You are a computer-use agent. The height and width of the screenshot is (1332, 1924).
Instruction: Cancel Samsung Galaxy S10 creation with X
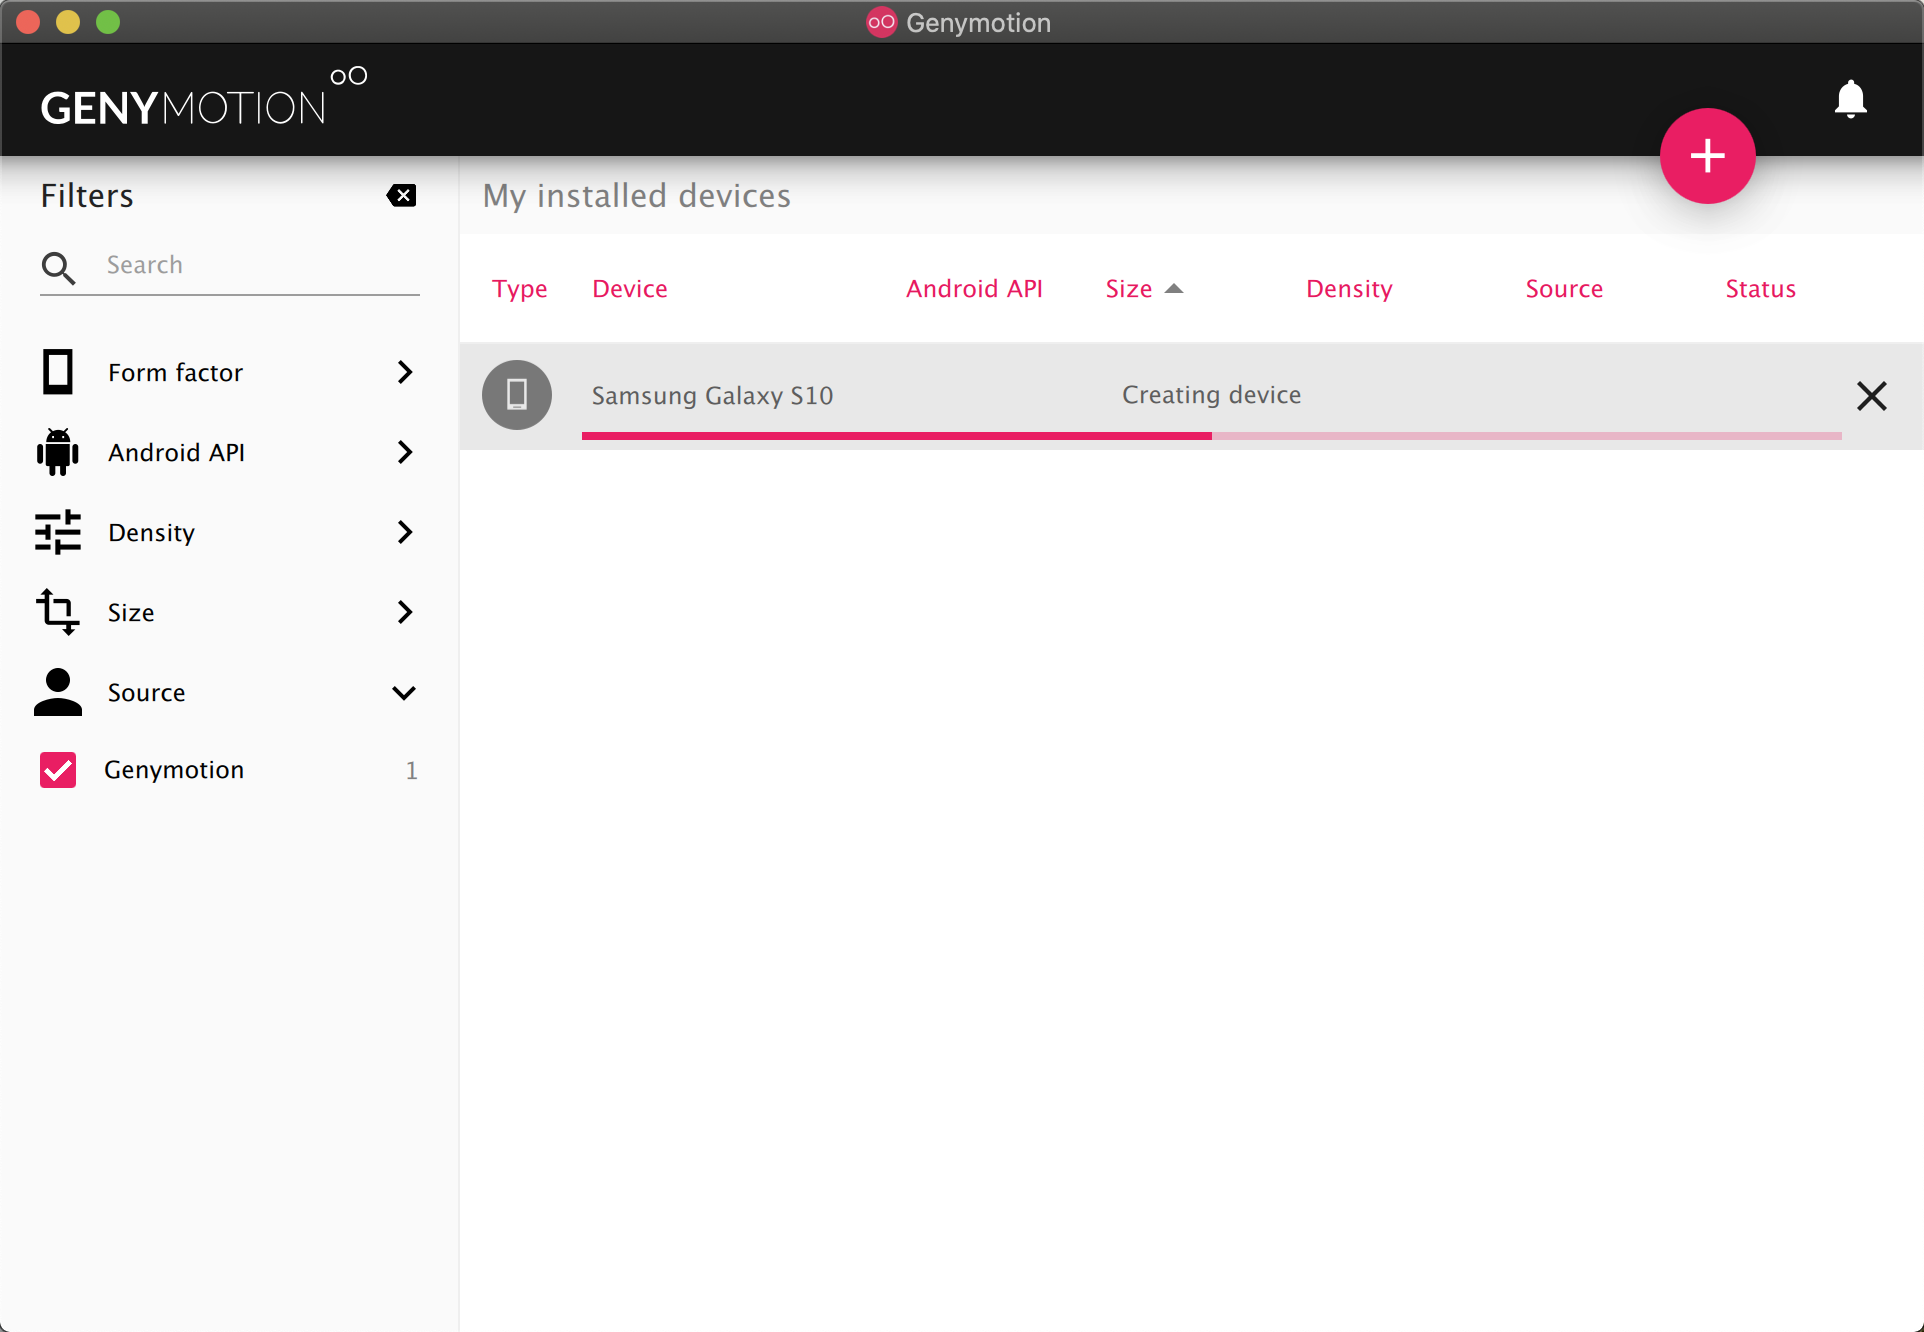(1872, 396)
